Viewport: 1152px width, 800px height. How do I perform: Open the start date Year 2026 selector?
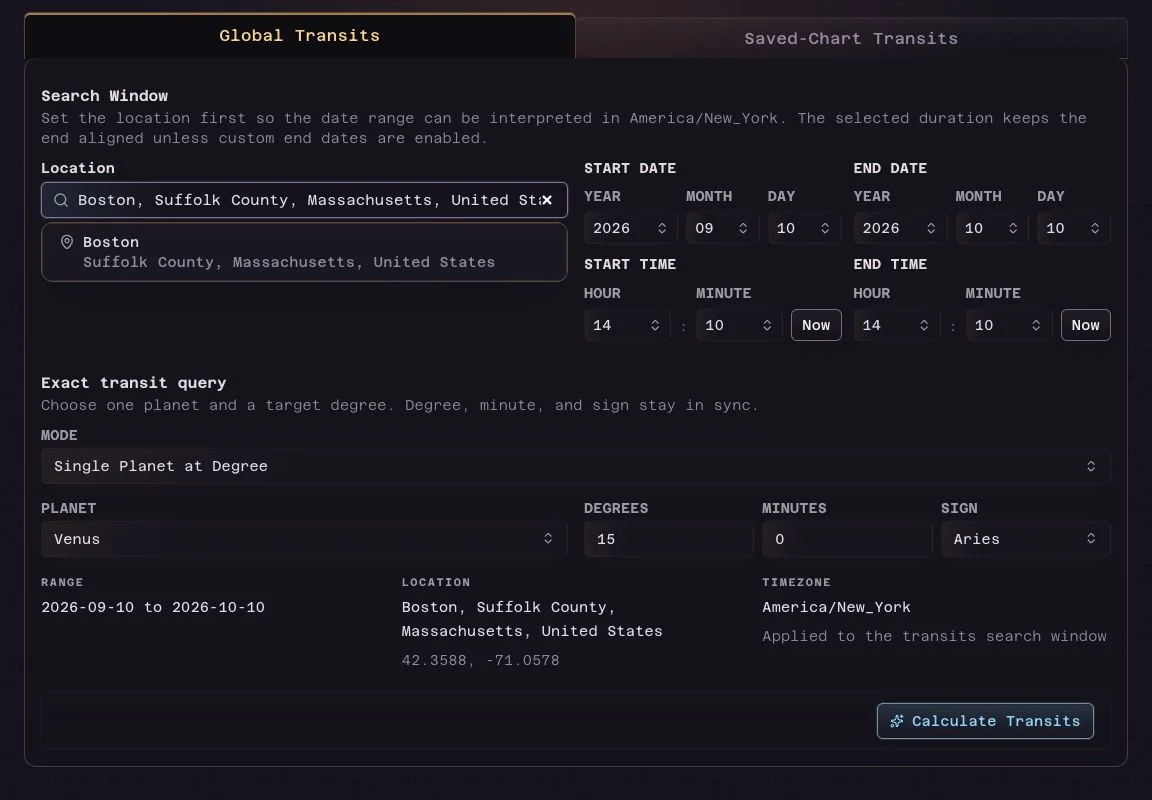click(x=630, y=228)
